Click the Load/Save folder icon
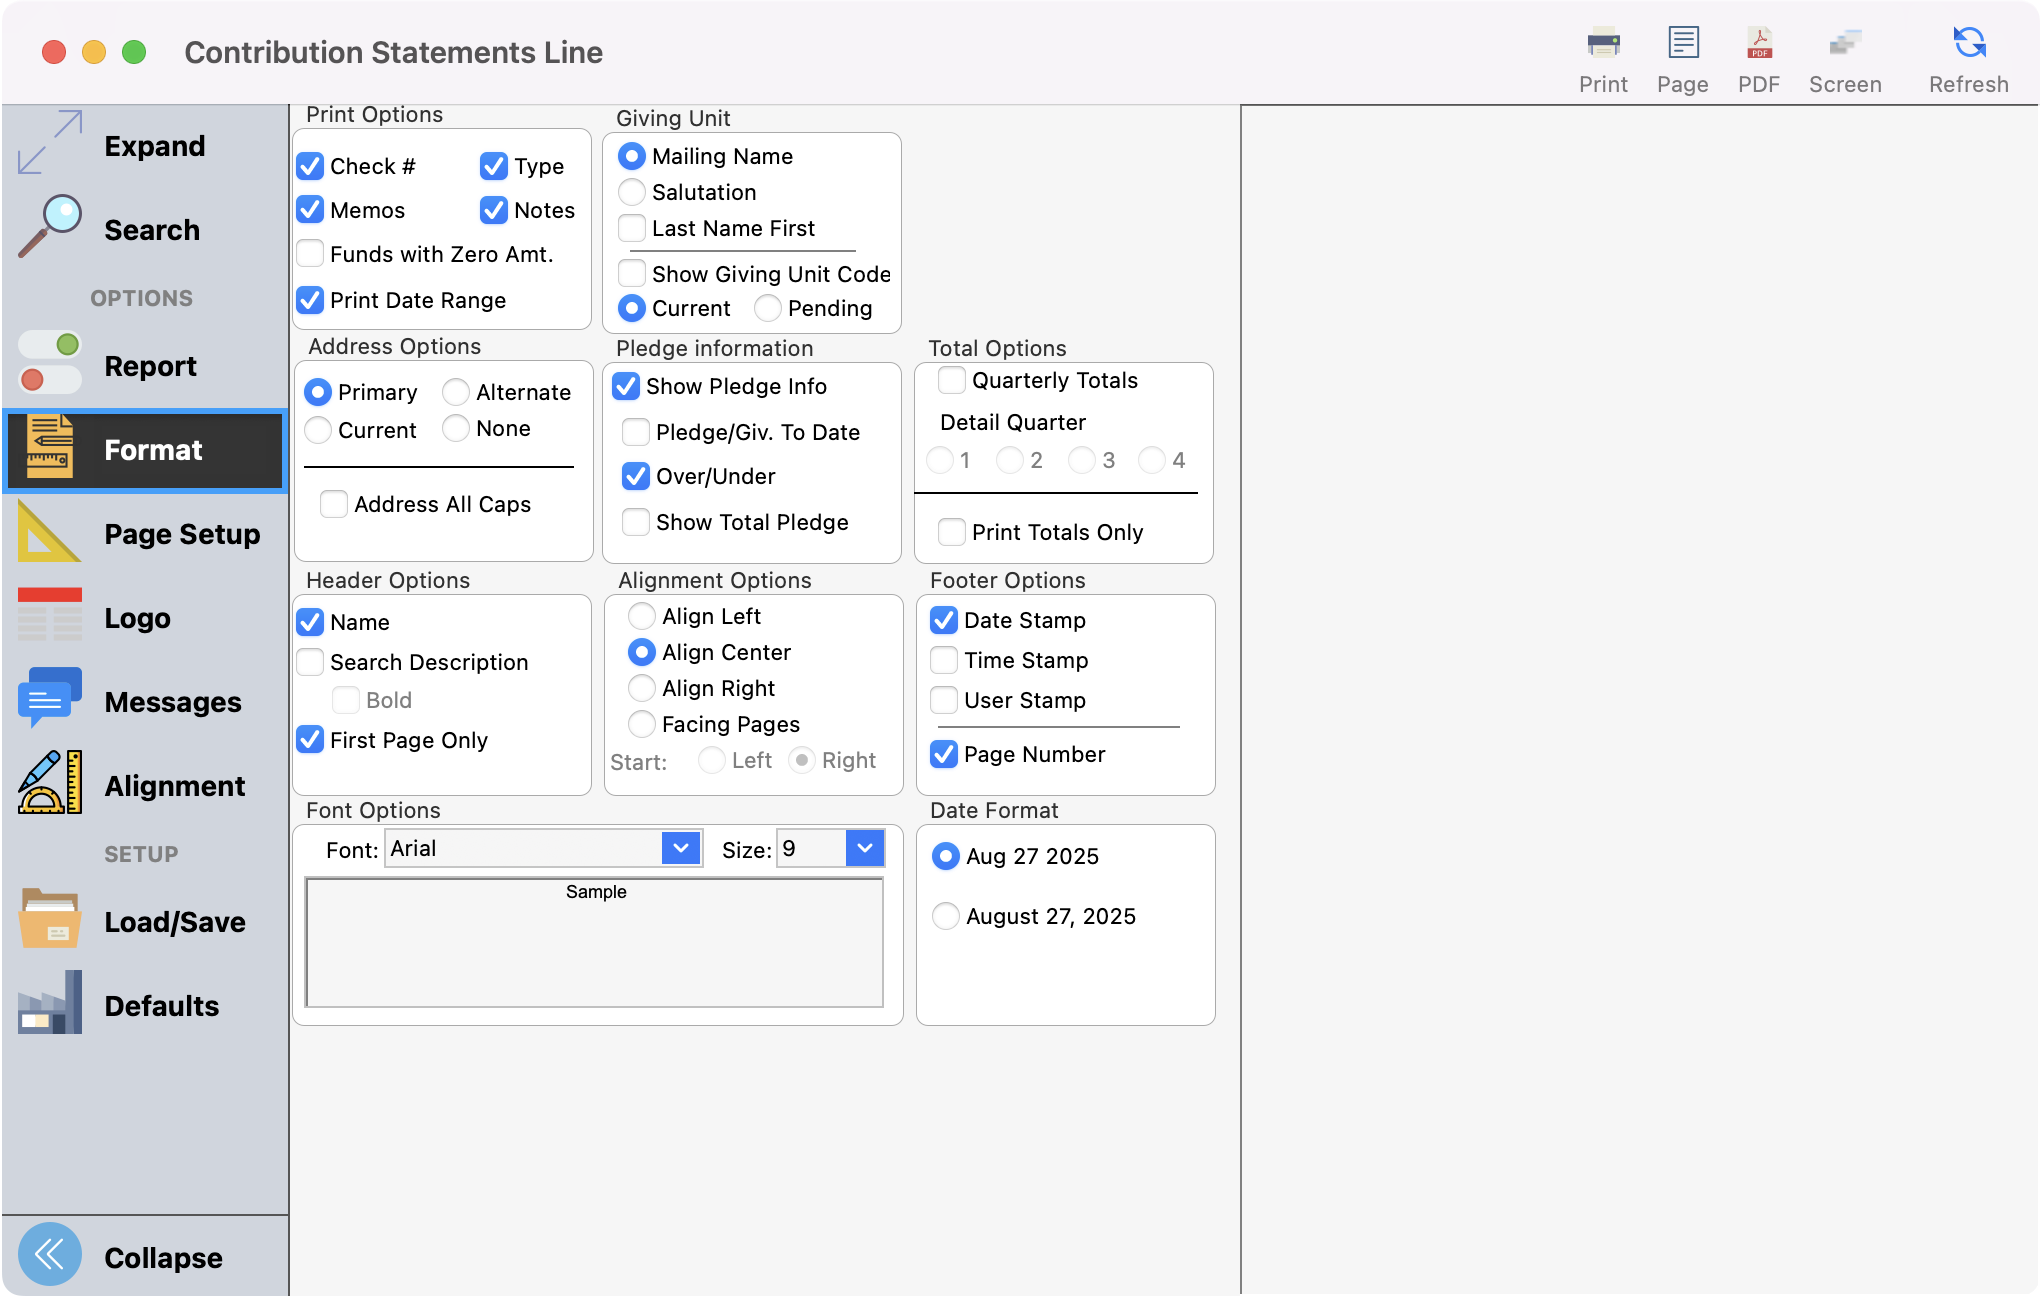The image size is (2040, 1296). pyautogui.click(x=48, y=921)
